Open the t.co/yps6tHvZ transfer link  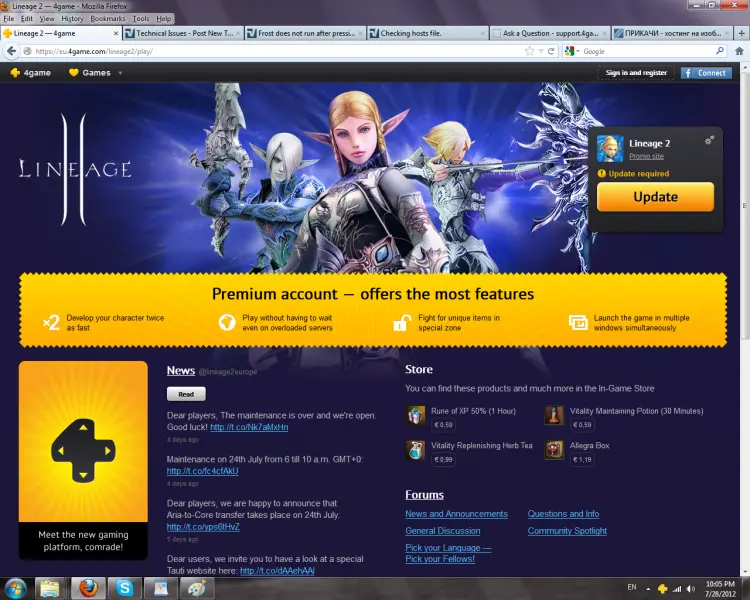coord(203,527)
